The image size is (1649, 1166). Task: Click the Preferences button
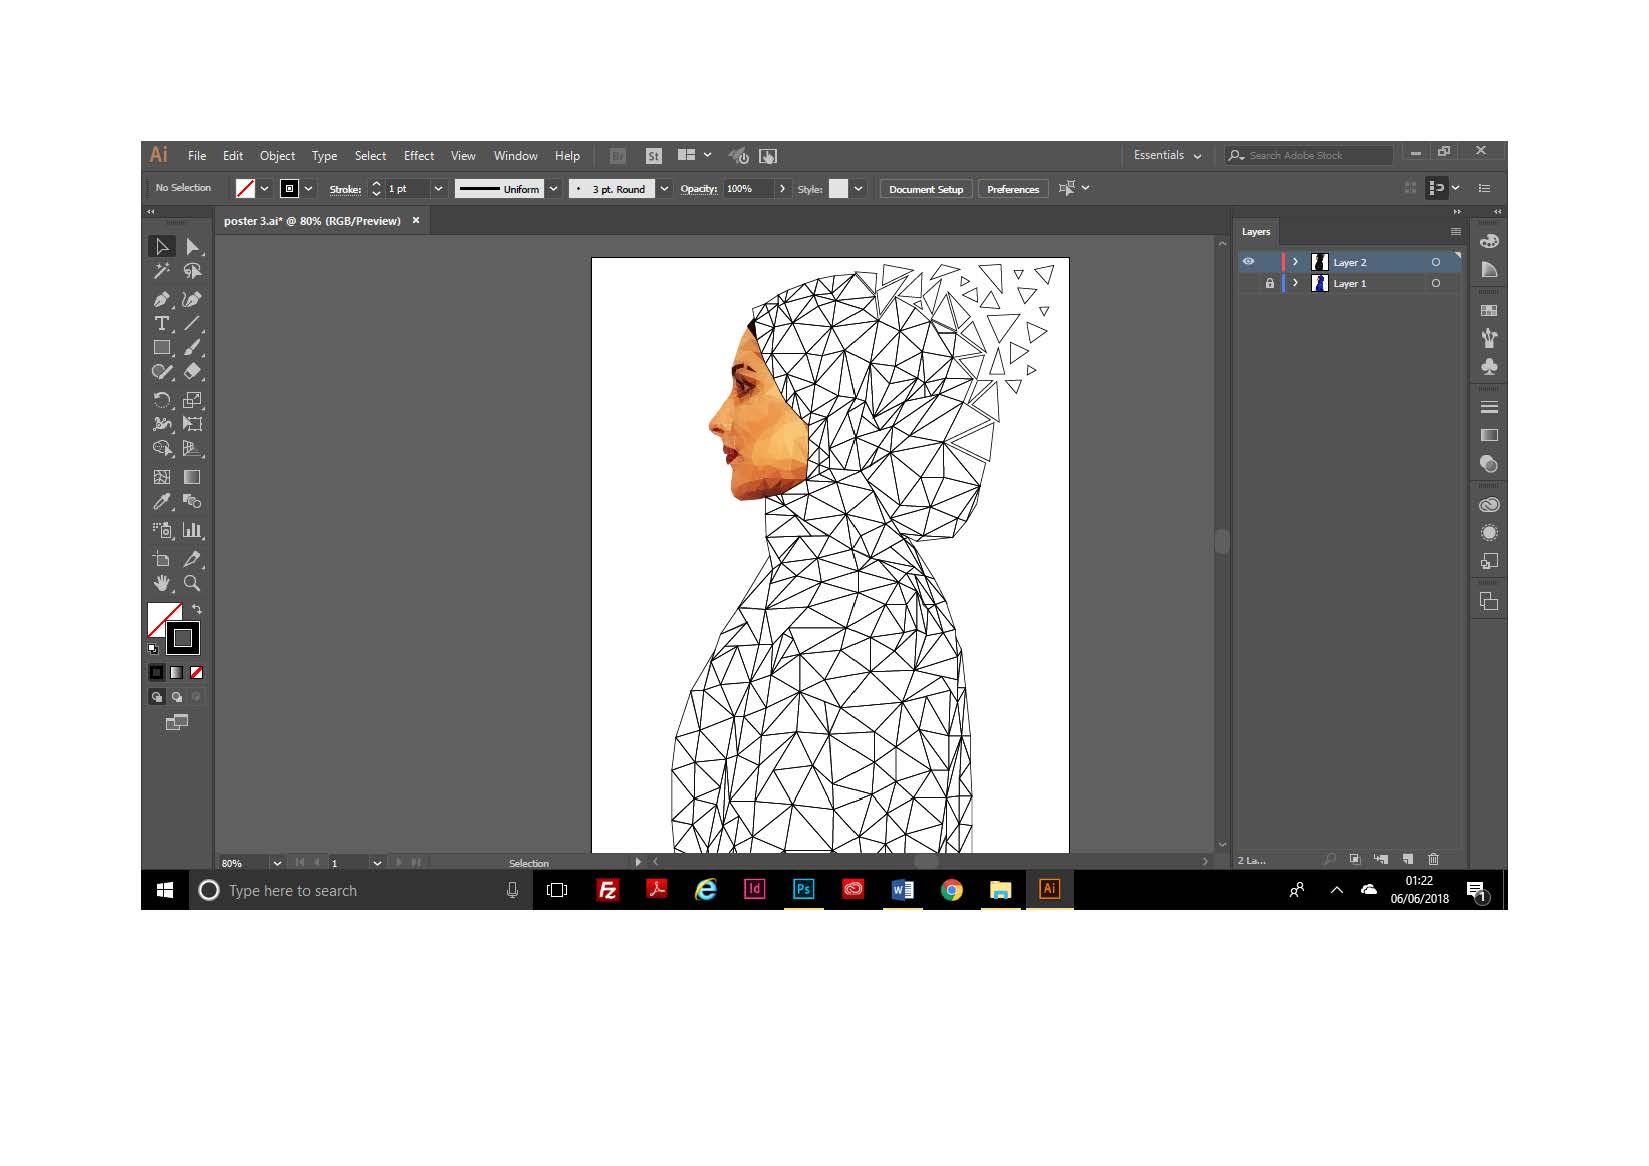(1012, 189)
